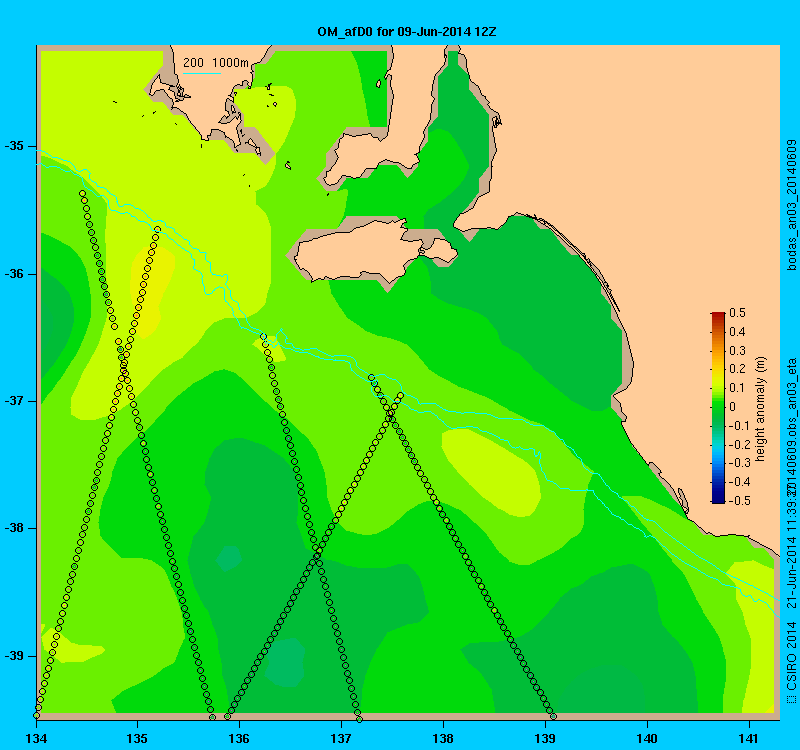Click the '-0.1' colorbar tick value
The height and width of the screenshot is (750, 800).
click(740, 426)
